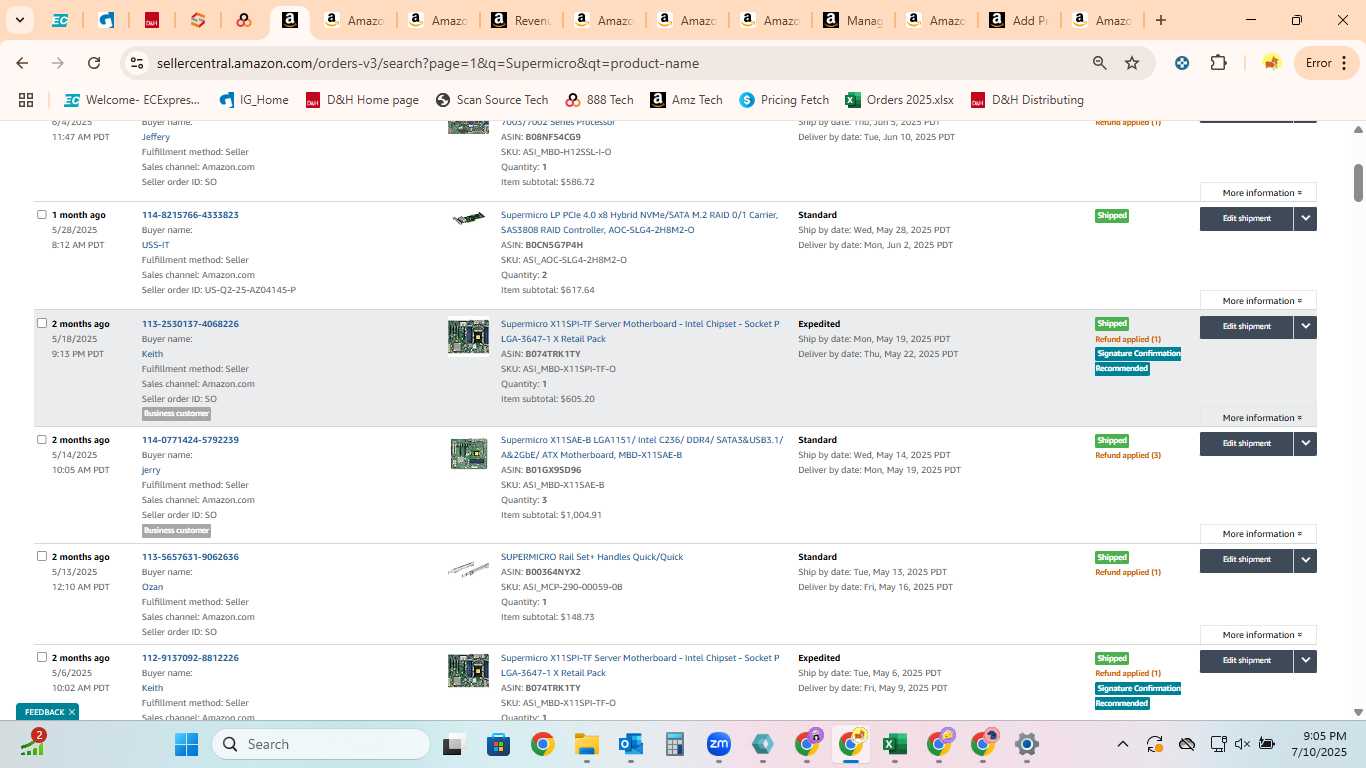Switch to first EC Express browser tab

pyautogui.click(x=60, y=20)
